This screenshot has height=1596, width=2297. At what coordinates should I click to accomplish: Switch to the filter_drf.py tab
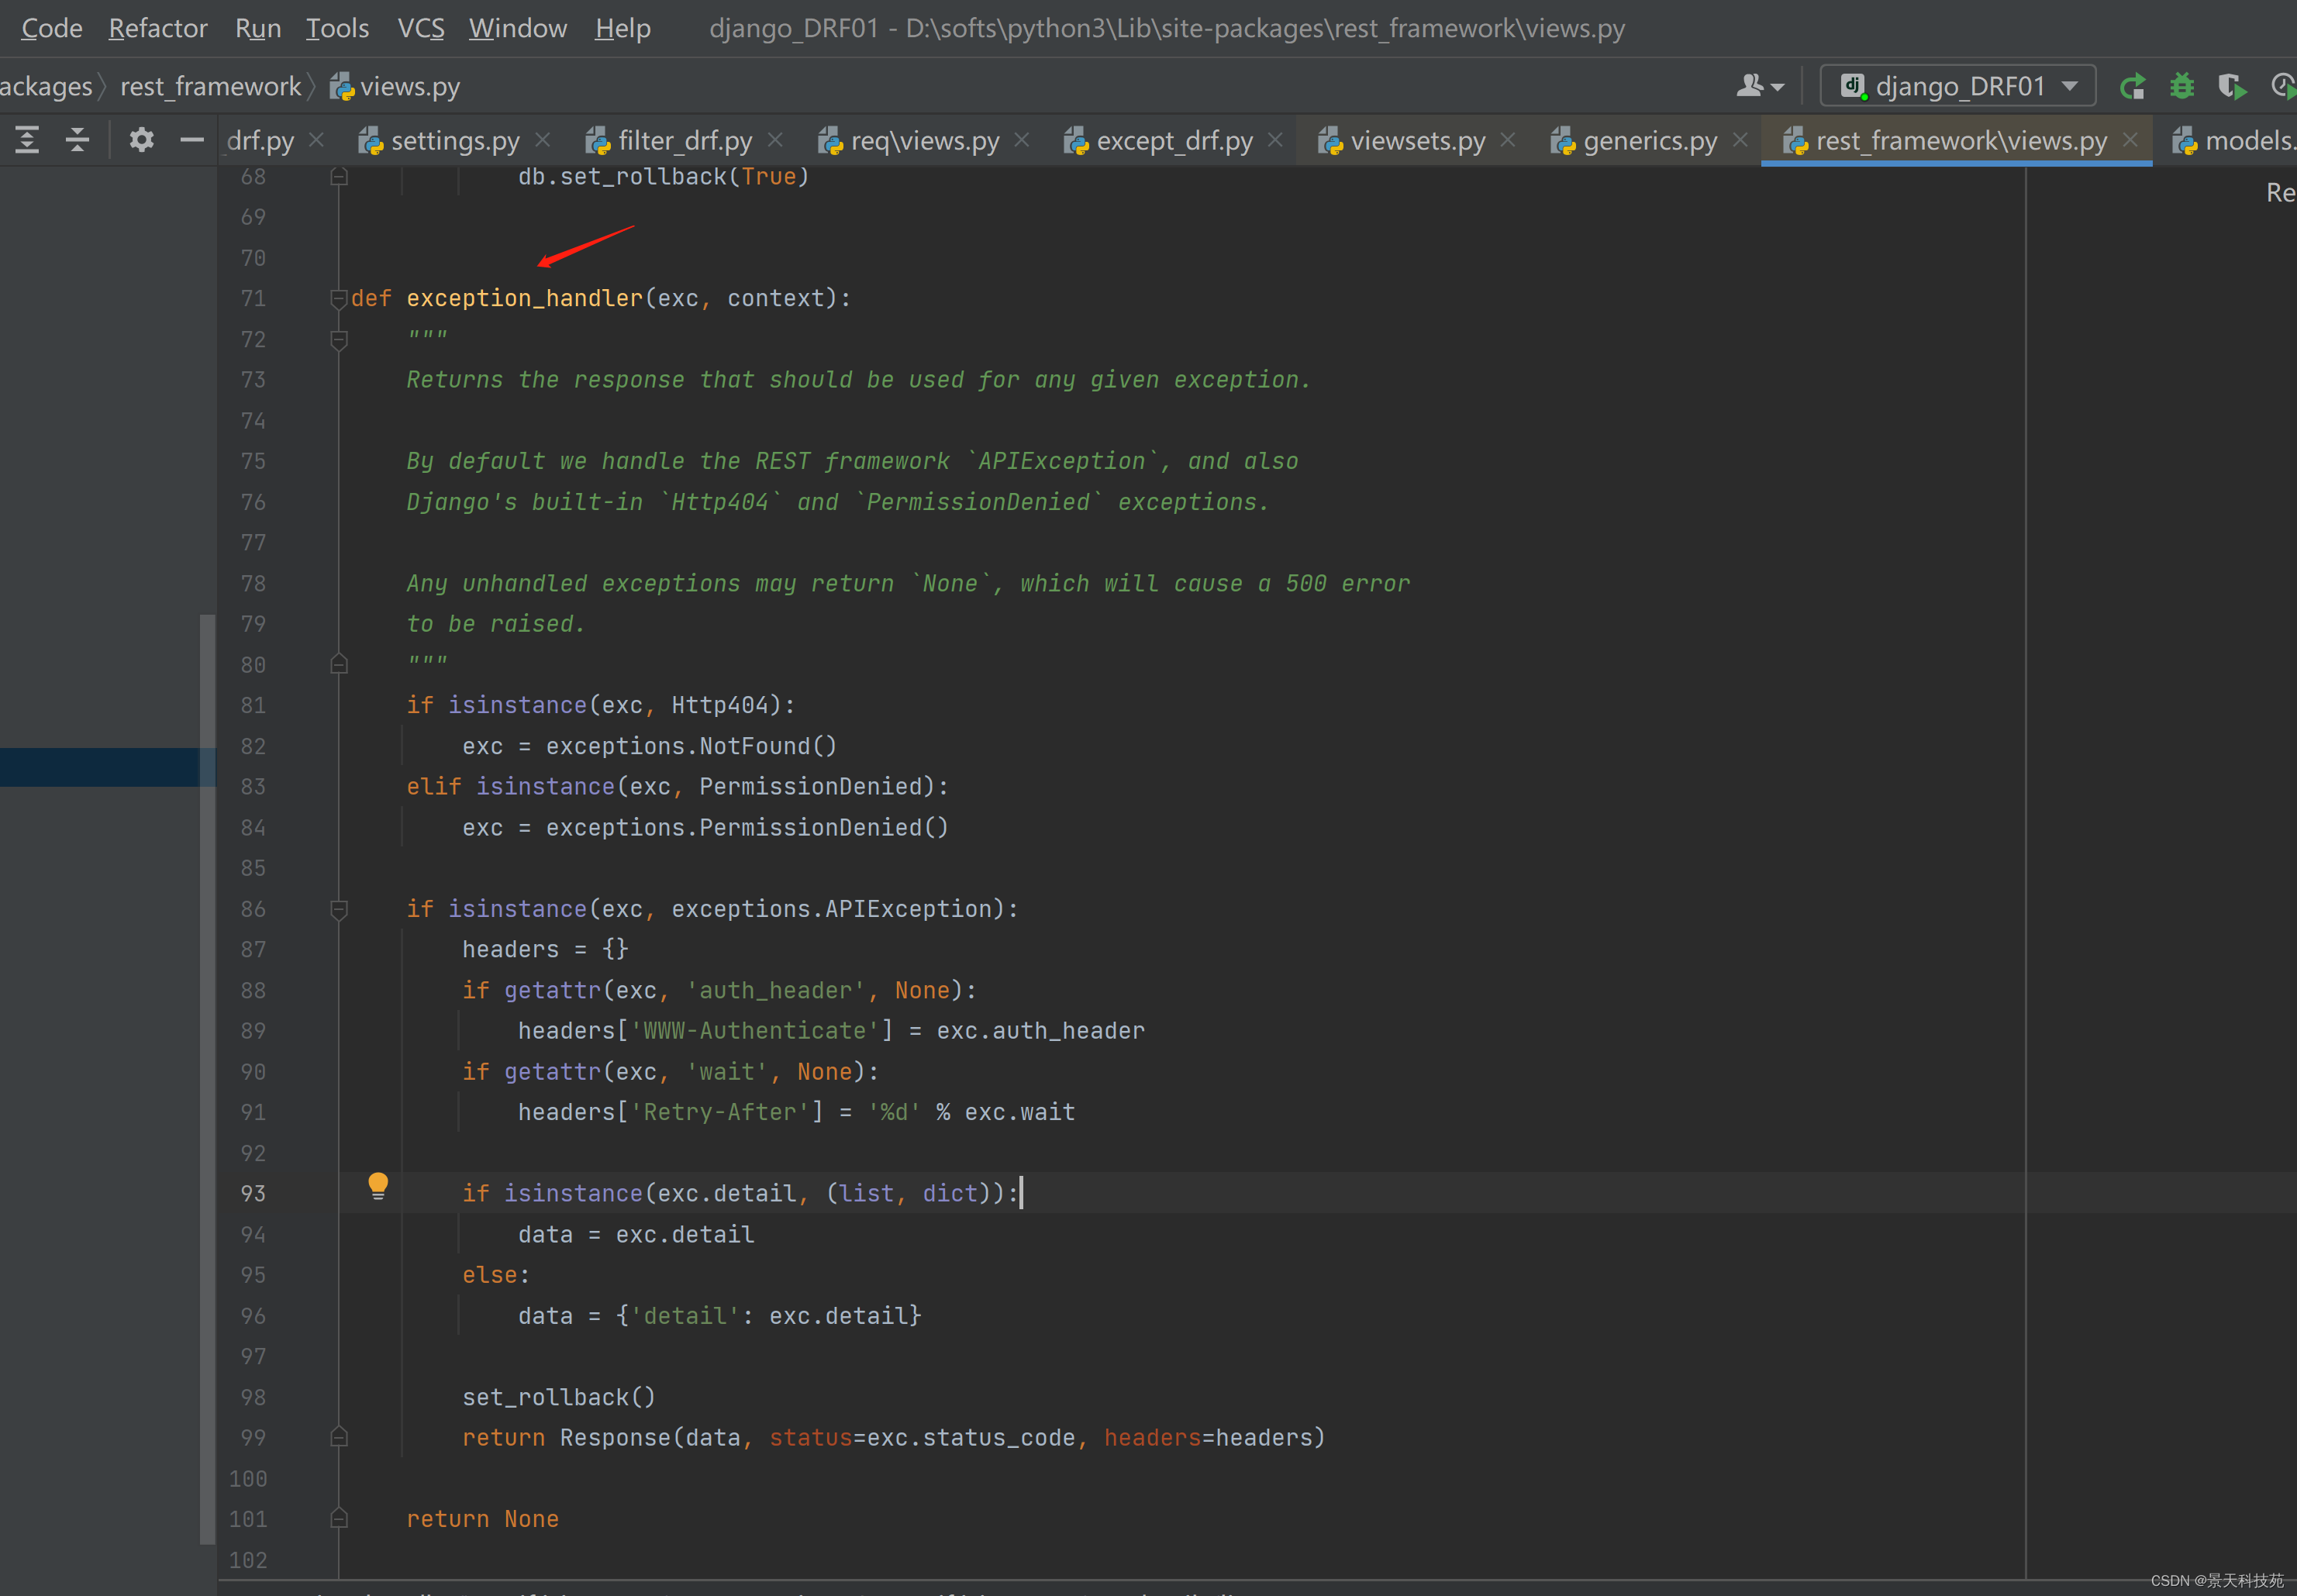click(685, 141)
